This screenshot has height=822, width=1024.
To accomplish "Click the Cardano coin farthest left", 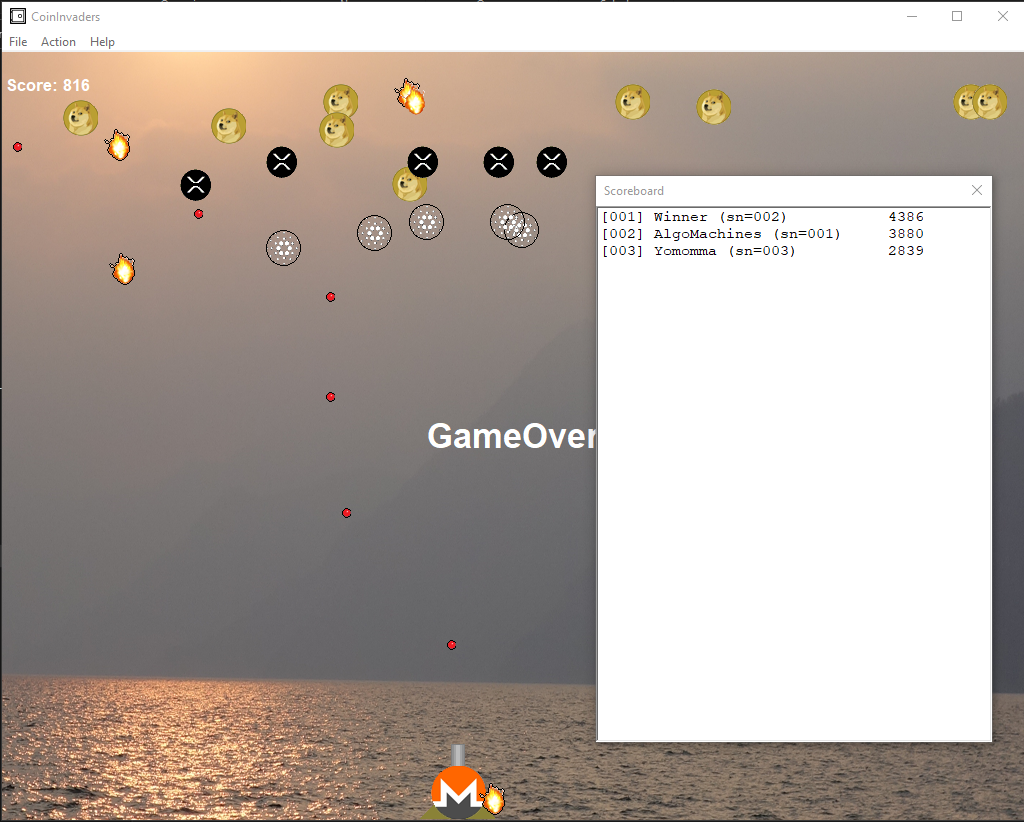I will pyautogui.click(x=283, y=248).
